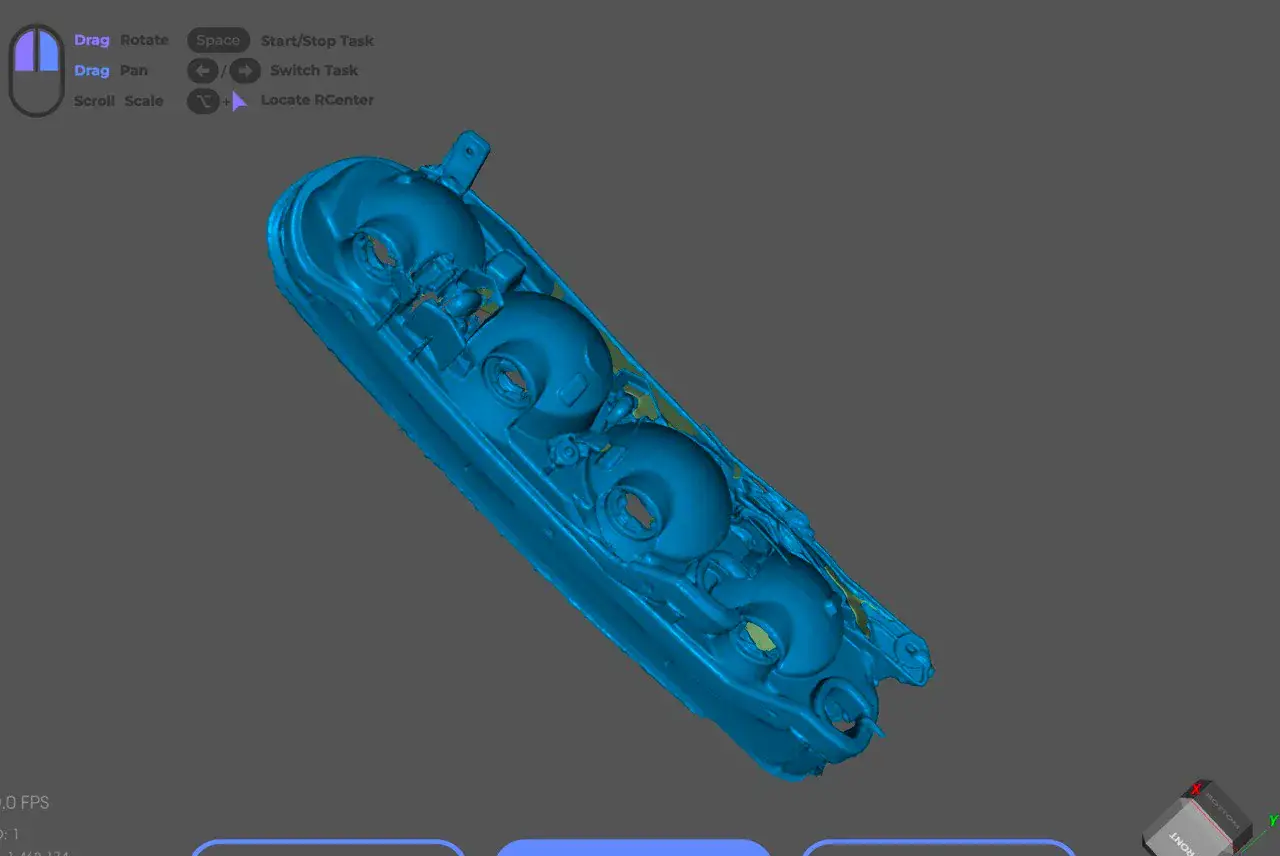This screenshot has height=856, width=1280.
Task: Click the left arrow key hint
Action: [203, 71]
